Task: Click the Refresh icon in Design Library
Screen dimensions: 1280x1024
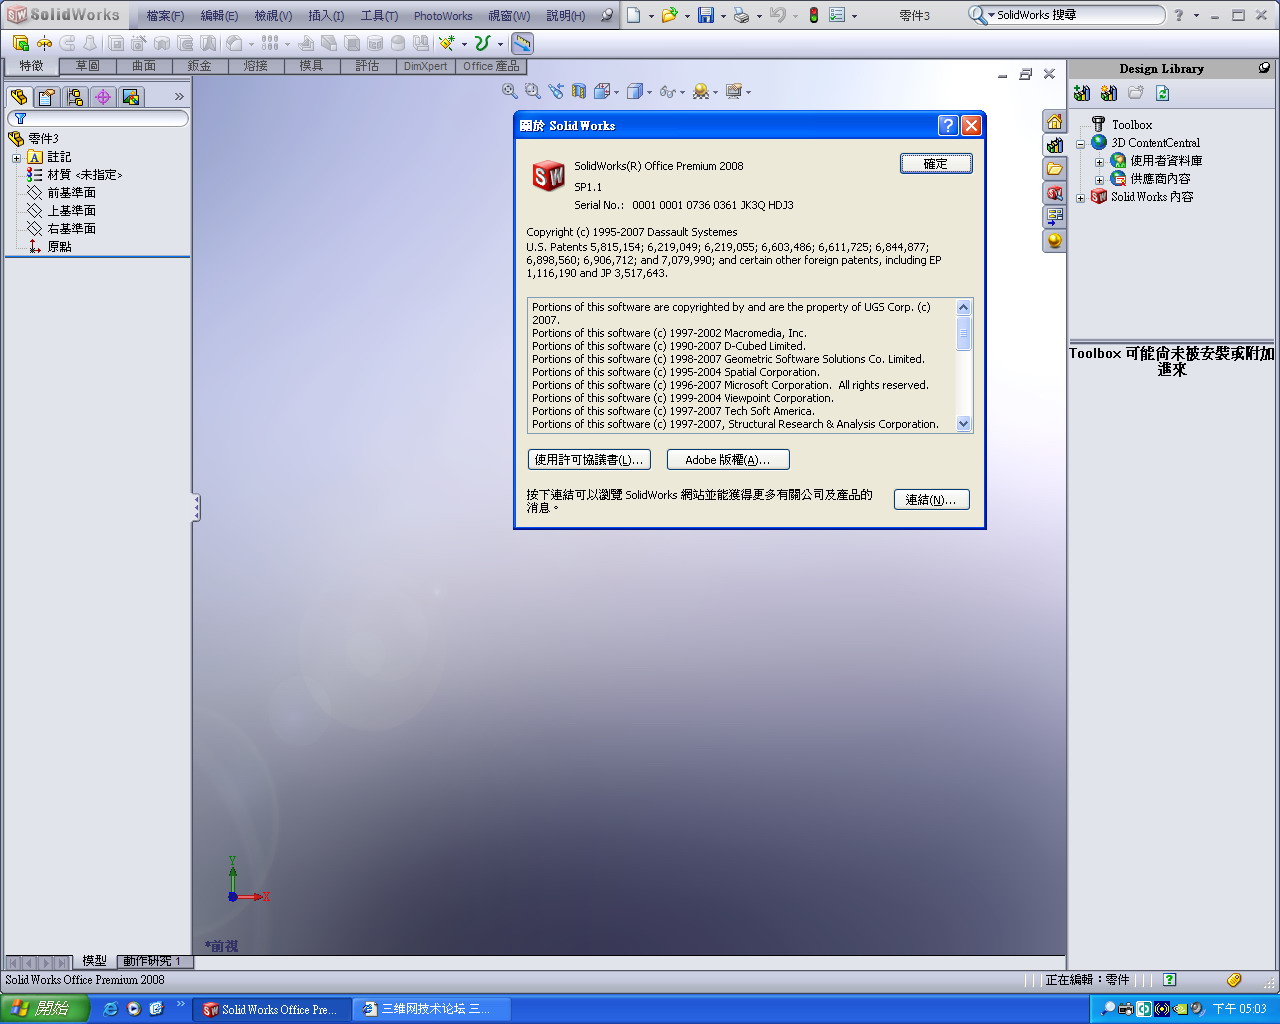Action: [1162, 93]
